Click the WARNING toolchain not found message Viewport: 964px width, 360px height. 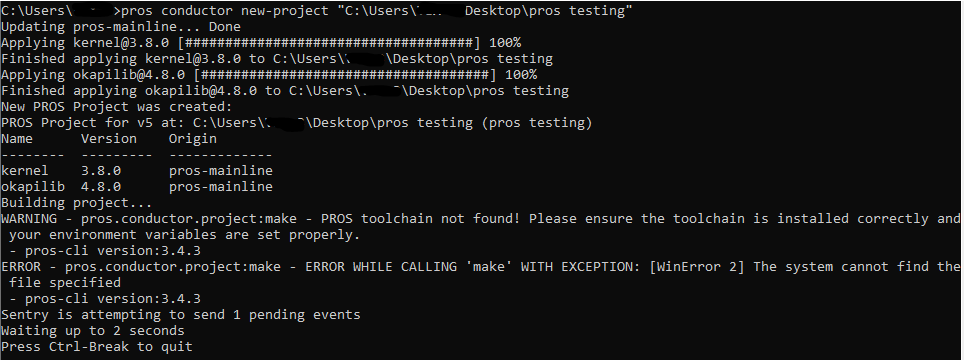pos(481,226)
